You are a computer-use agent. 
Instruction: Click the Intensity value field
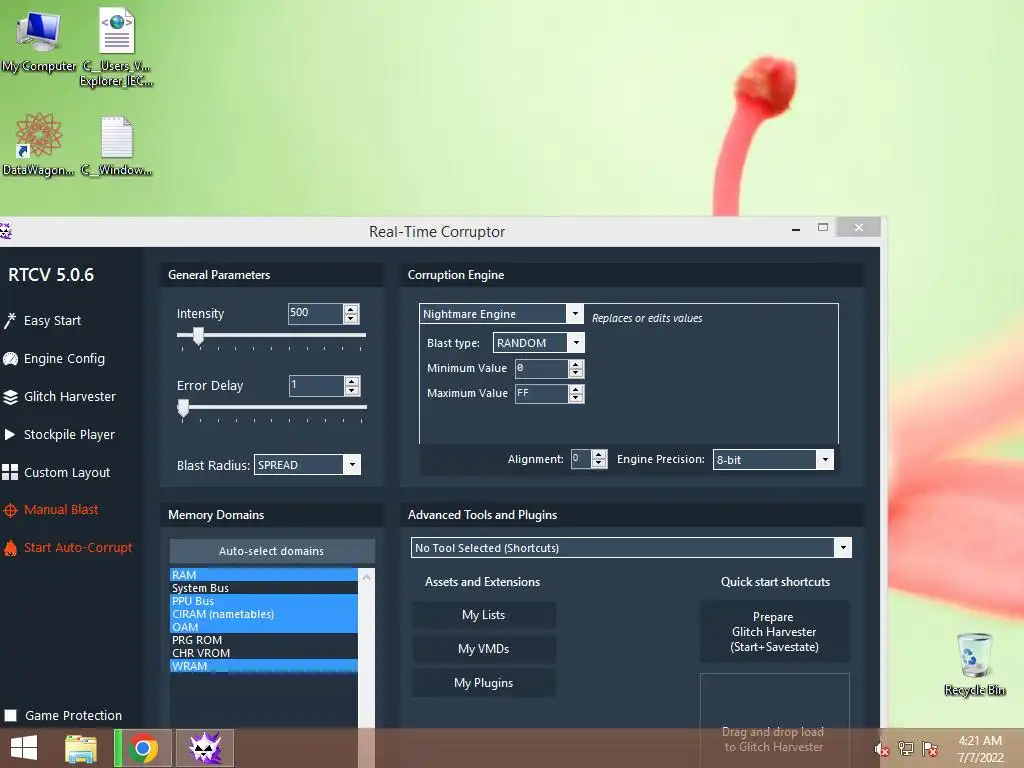click(315, 313)
